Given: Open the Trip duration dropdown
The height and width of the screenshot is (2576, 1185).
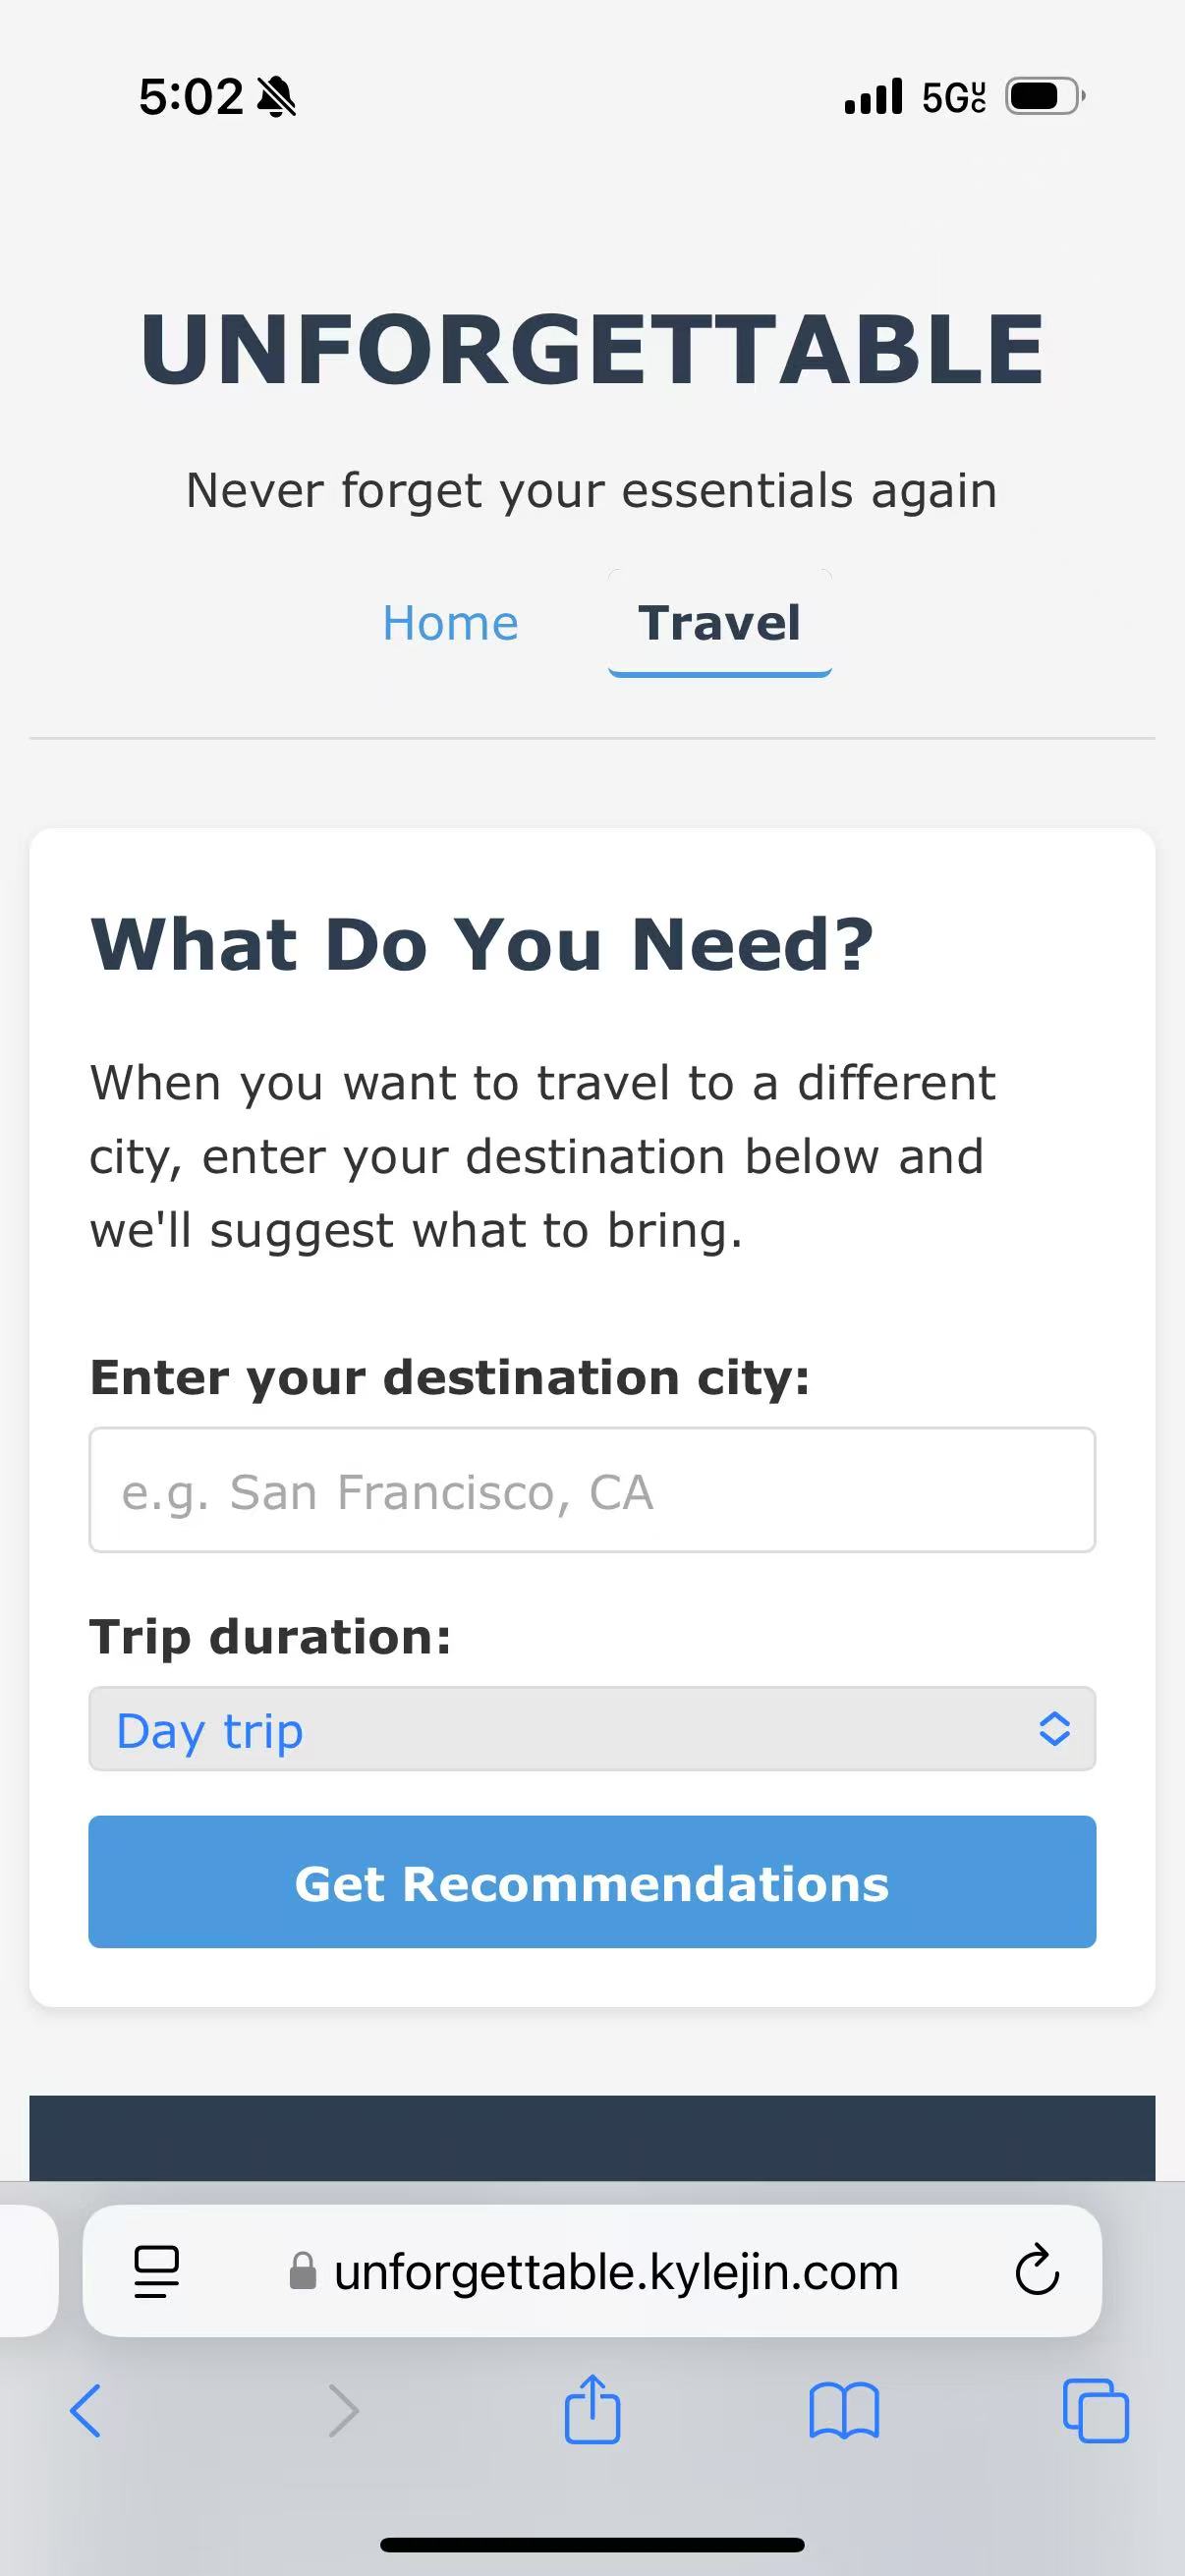Looking at the screenshot, I should 592,1729.
